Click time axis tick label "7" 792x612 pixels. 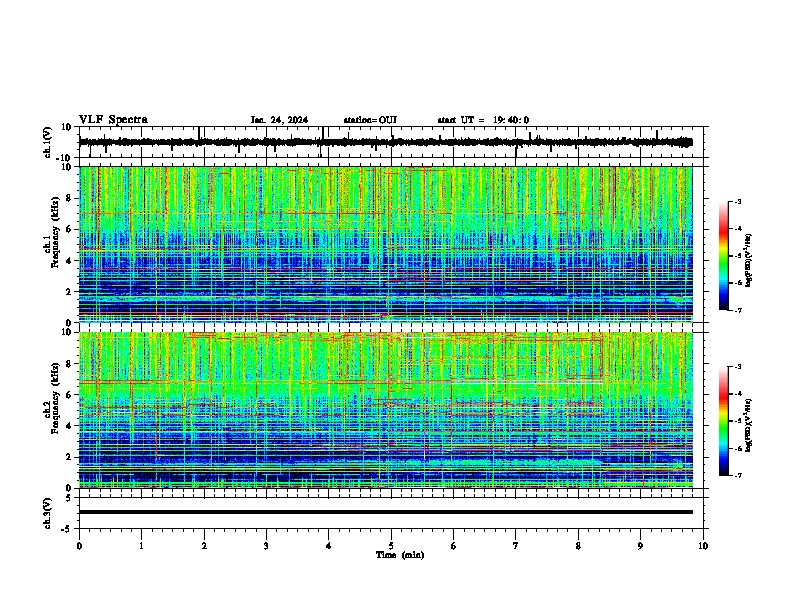pyautogui.click(x=516, y=546)
